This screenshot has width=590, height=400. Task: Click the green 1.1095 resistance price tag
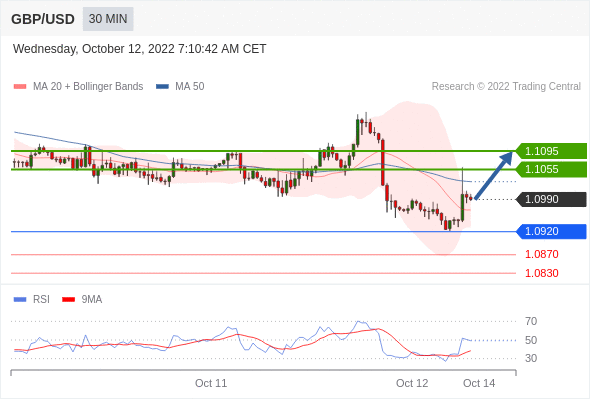[x=551, y=151]
